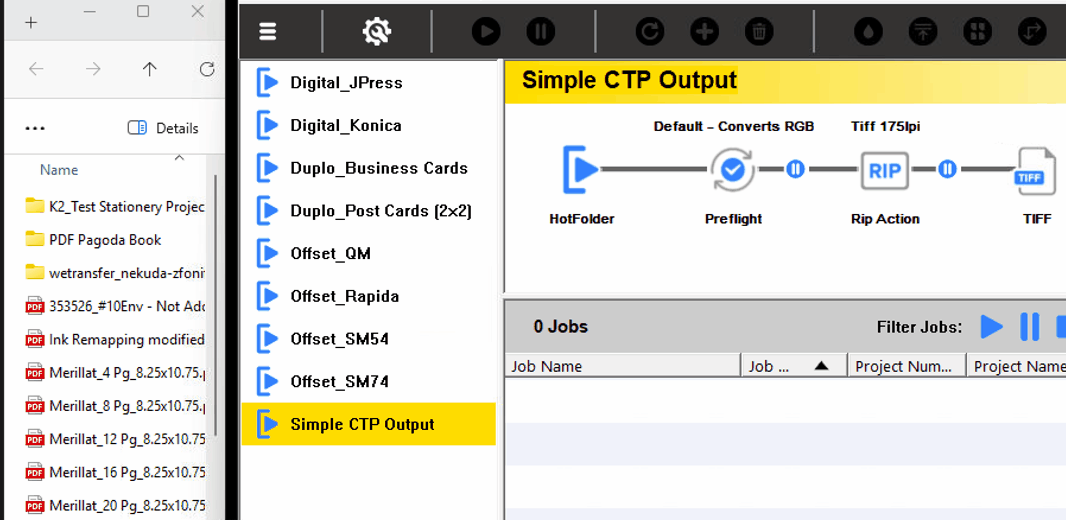1066x520 pixels.
Task: Open new tab in File Explorer
Action: click(x=30, y=22)
